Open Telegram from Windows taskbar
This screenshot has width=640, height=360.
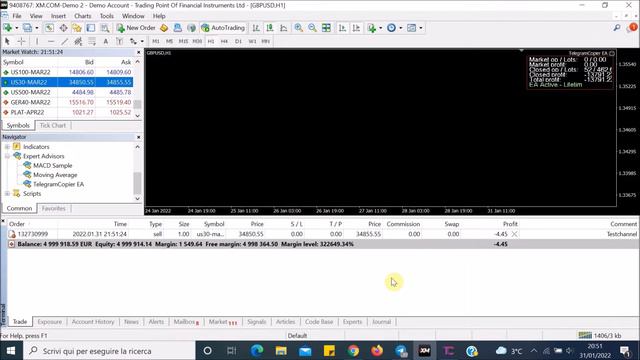click(x=401, y=351)
